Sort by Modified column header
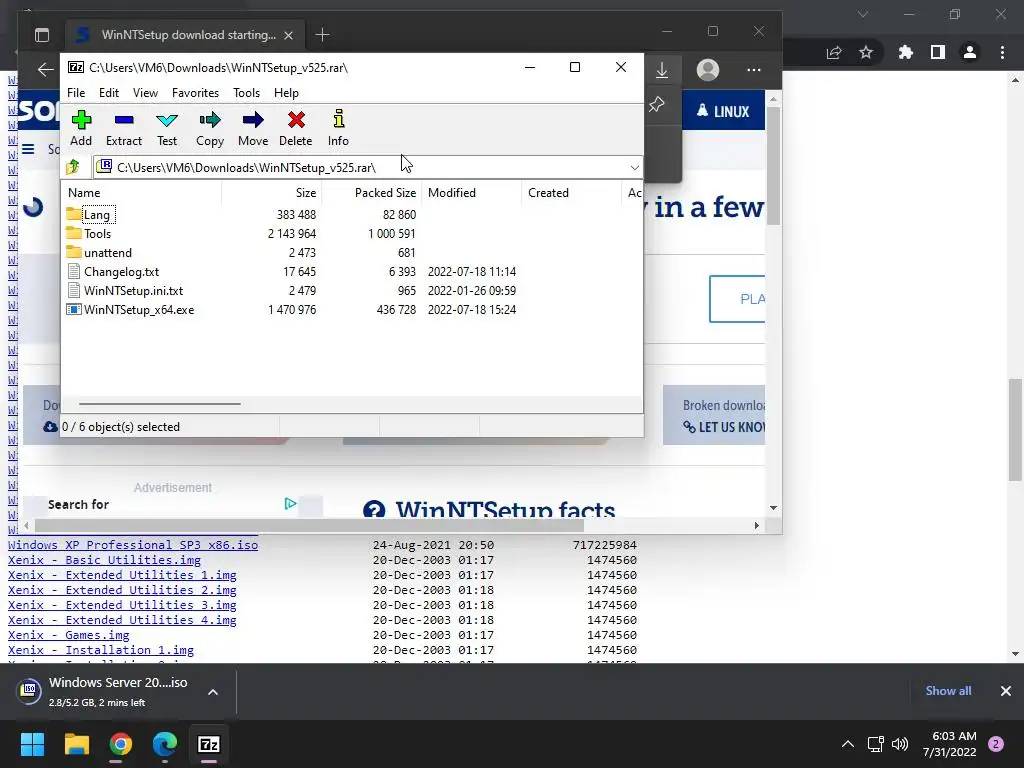The width and height of the screenshot is (1024, 768). [452, 193]
